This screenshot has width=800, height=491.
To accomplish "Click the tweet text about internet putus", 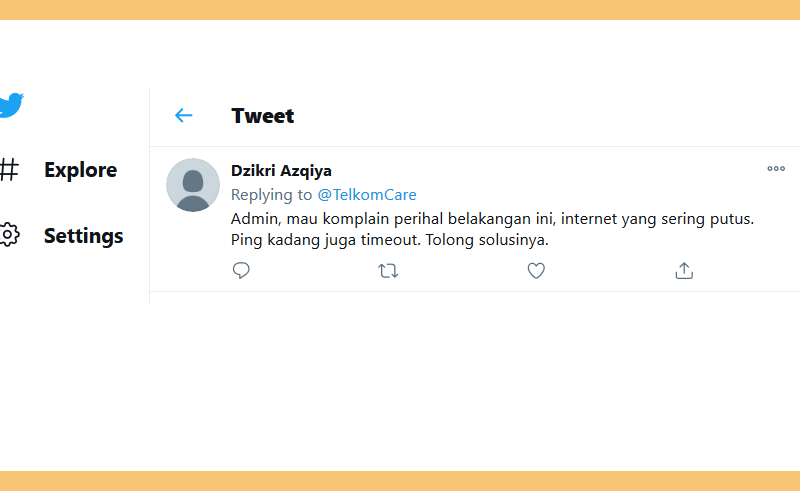I will pos(492,229).
